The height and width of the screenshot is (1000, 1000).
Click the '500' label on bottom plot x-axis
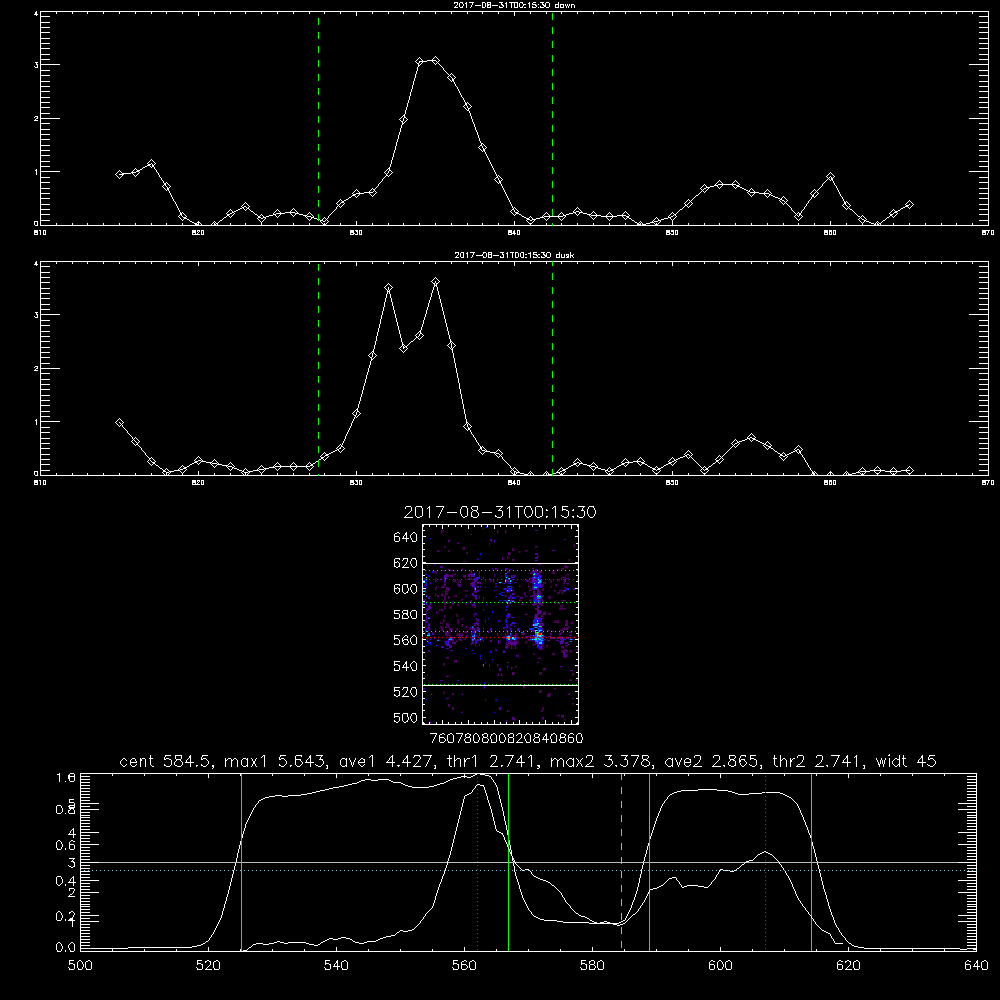pos(80,965)
